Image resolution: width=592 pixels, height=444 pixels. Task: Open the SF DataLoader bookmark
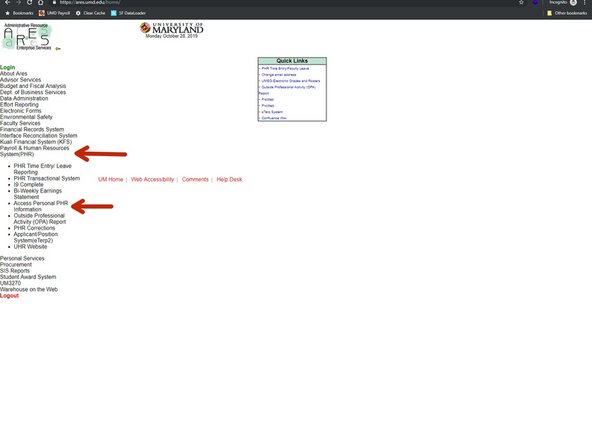[x=128, y=13]
